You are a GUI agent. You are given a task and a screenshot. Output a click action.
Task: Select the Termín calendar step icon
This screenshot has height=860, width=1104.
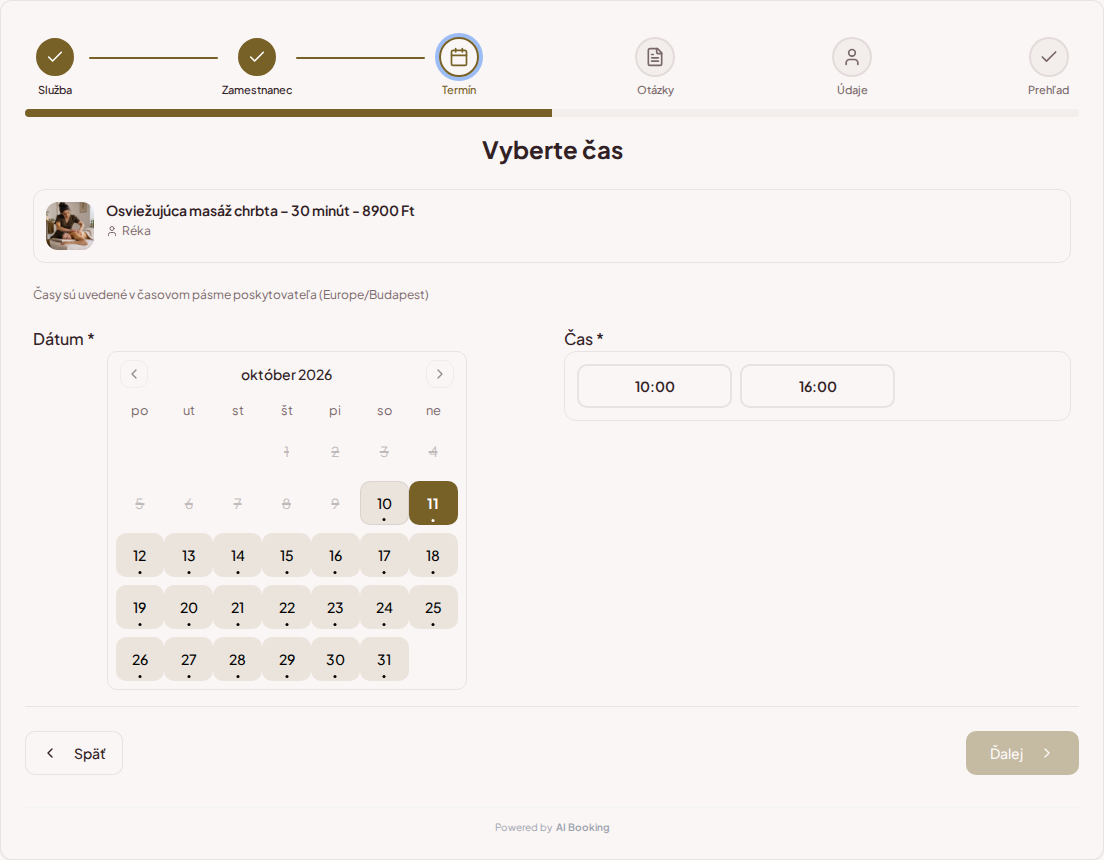coord(459,57)
